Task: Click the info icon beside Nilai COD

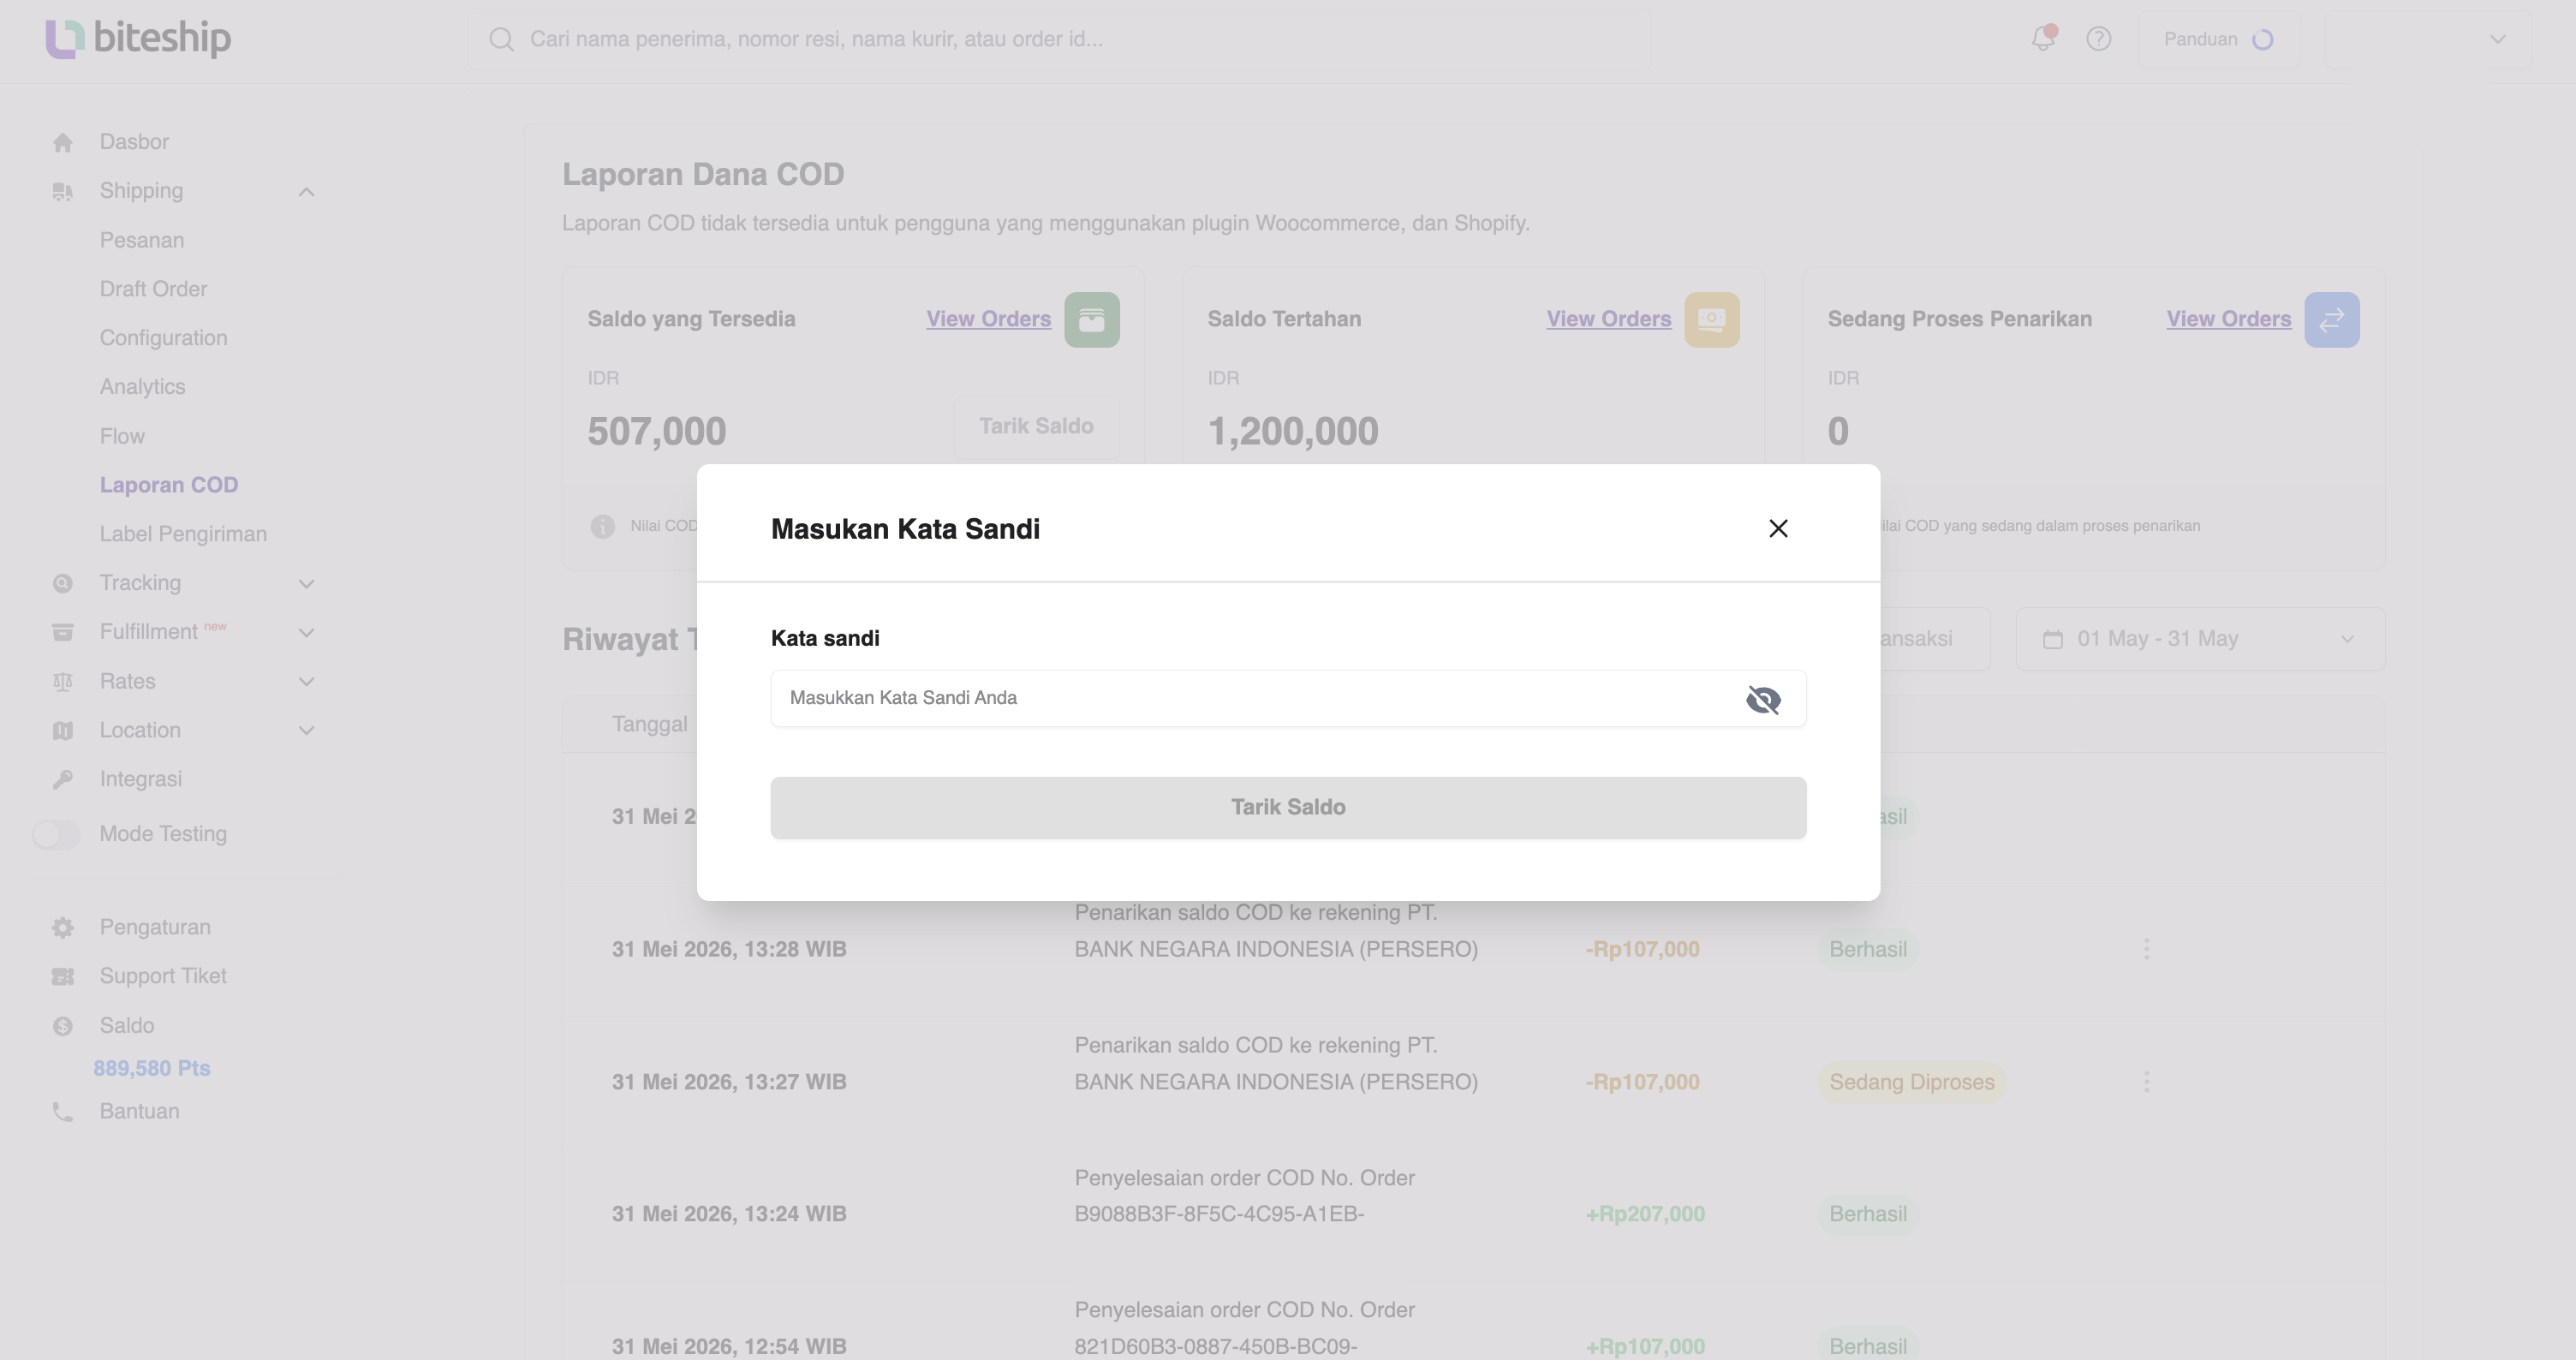Action: [602, 526]
